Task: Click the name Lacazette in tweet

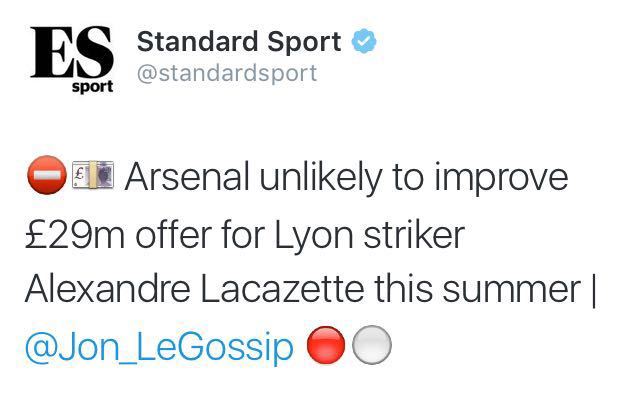Action: 282,289
